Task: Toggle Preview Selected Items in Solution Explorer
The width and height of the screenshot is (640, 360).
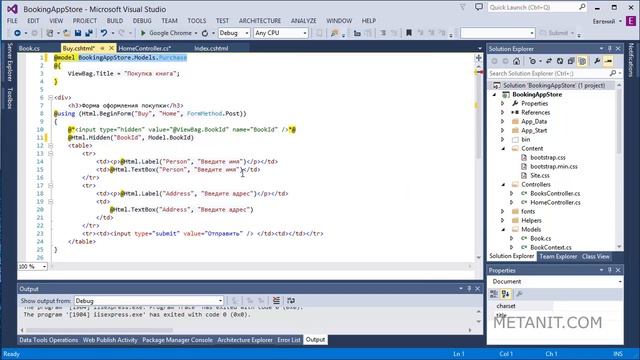Action: tap(608, 61)
